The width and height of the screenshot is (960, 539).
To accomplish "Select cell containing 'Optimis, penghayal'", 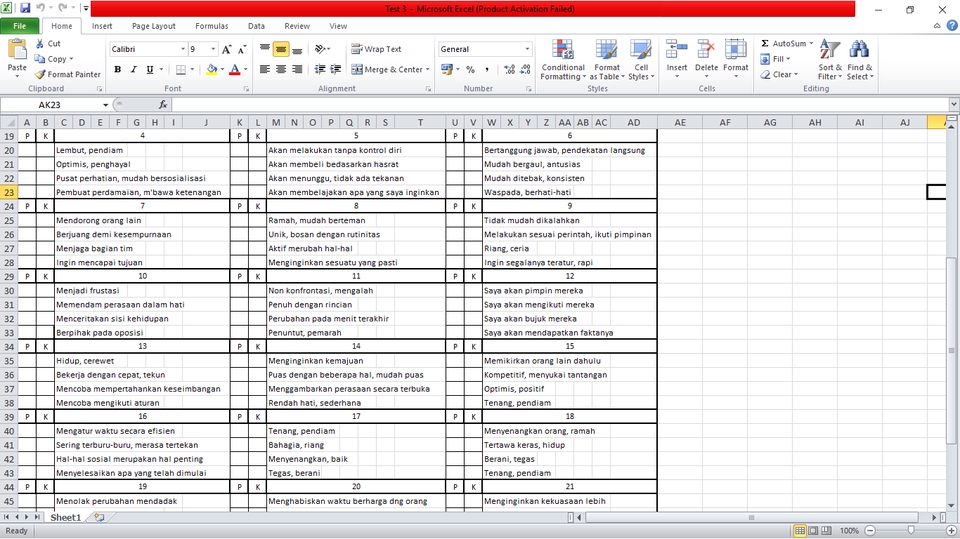I will pyautogui.click(x=142, y=164).
